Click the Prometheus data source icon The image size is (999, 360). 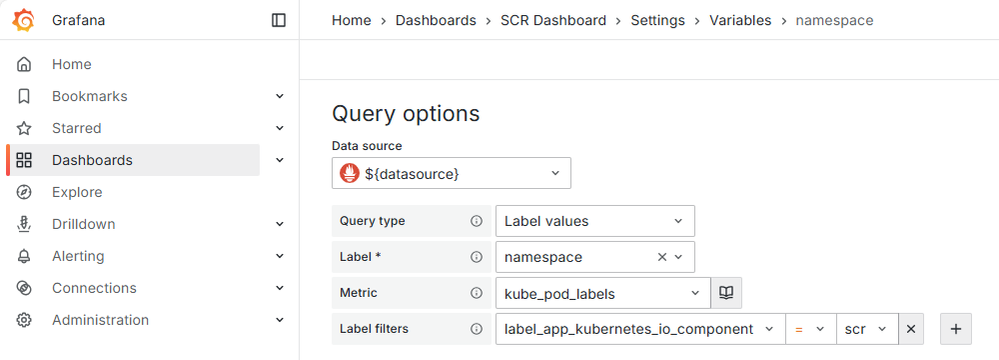[x=350, y=173]
